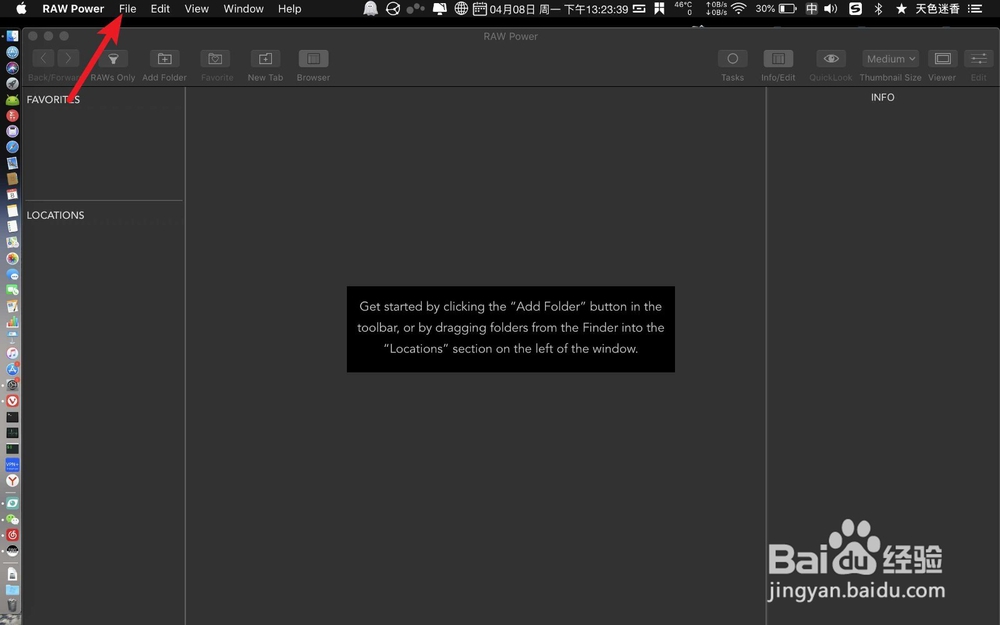1000x625 pixels.
Task: Open the Chinese input method menu
Action: tap(811, 8)
